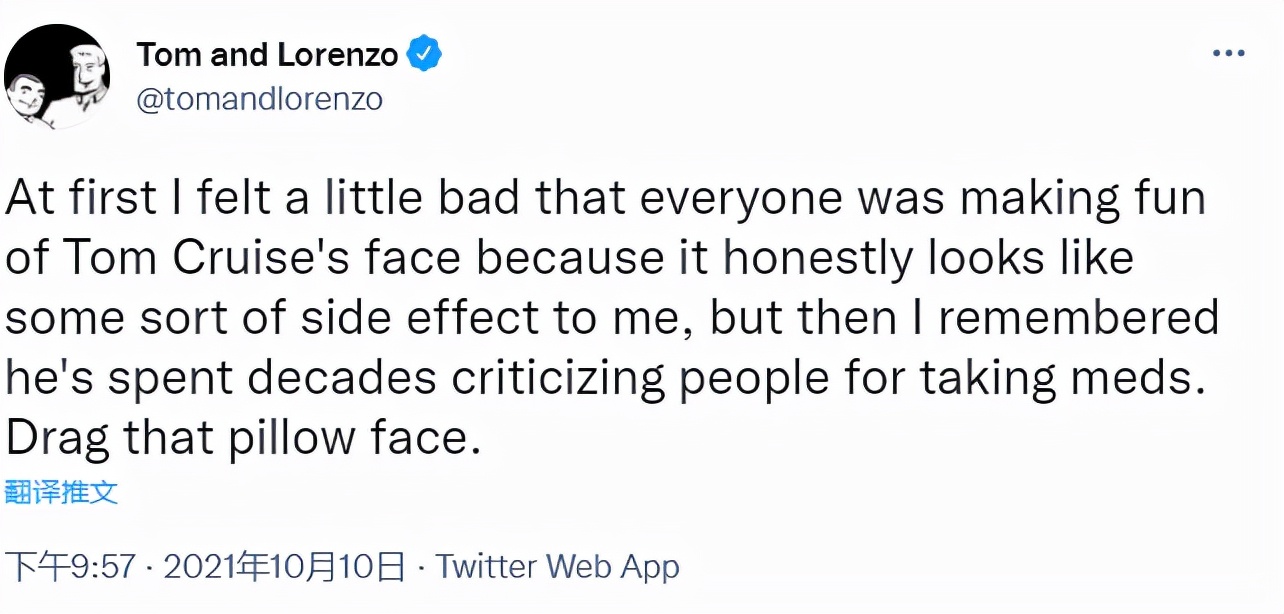Open the Tom and Lorenzo display name
The height and width of the screenshot is (614, 1284).
(267, 54)
